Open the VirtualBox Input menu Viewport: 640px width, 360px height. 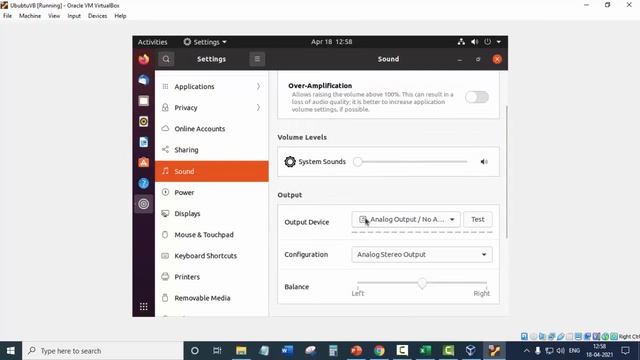pyautogui.click(x=74, y=16)
